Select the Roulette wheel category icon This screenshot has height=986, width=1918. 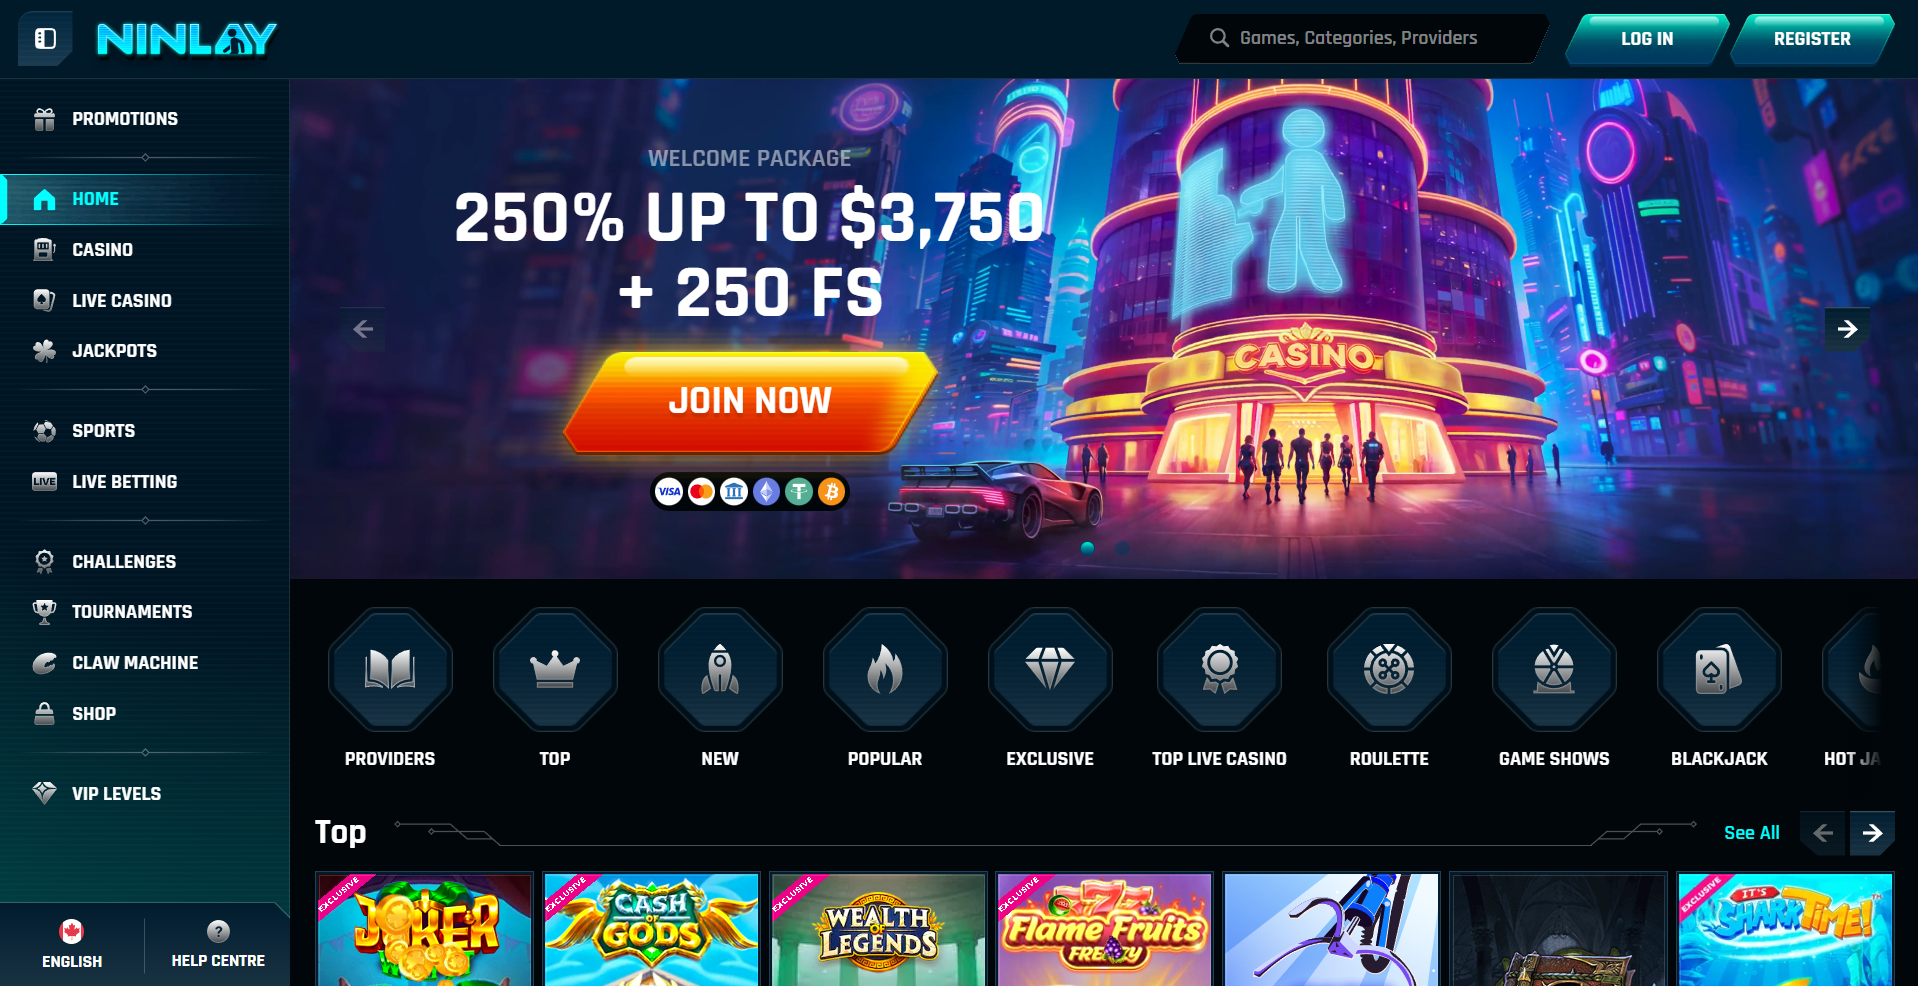coord(1389,669)
